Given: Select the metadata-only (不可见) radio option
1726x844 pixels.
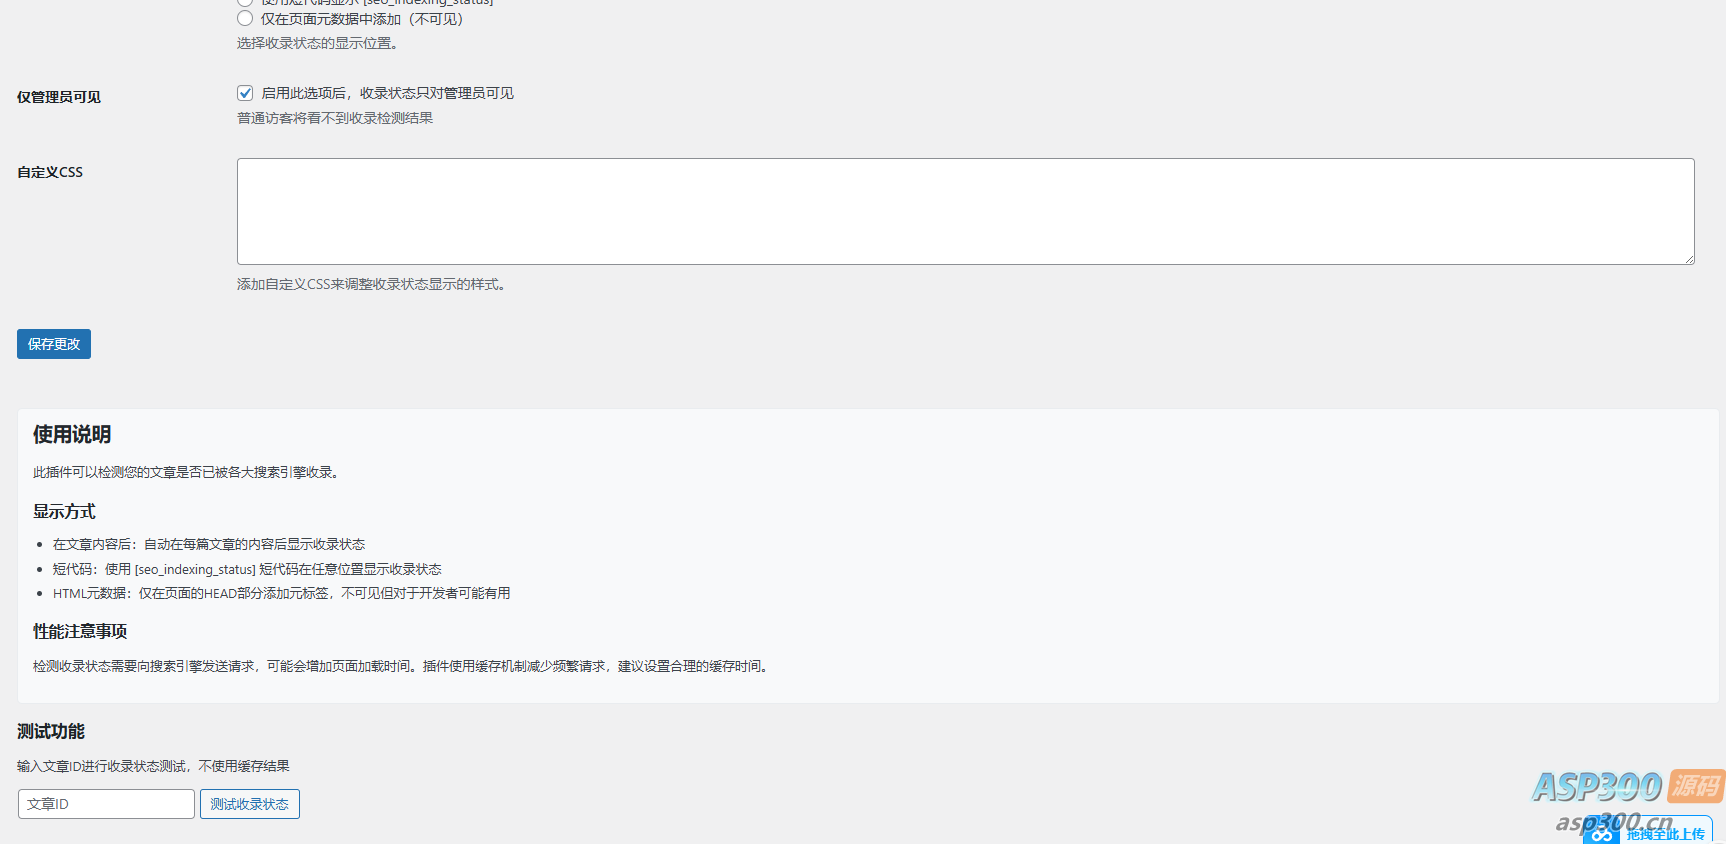Looking at the screenshot, I should [x=245, y=19].
